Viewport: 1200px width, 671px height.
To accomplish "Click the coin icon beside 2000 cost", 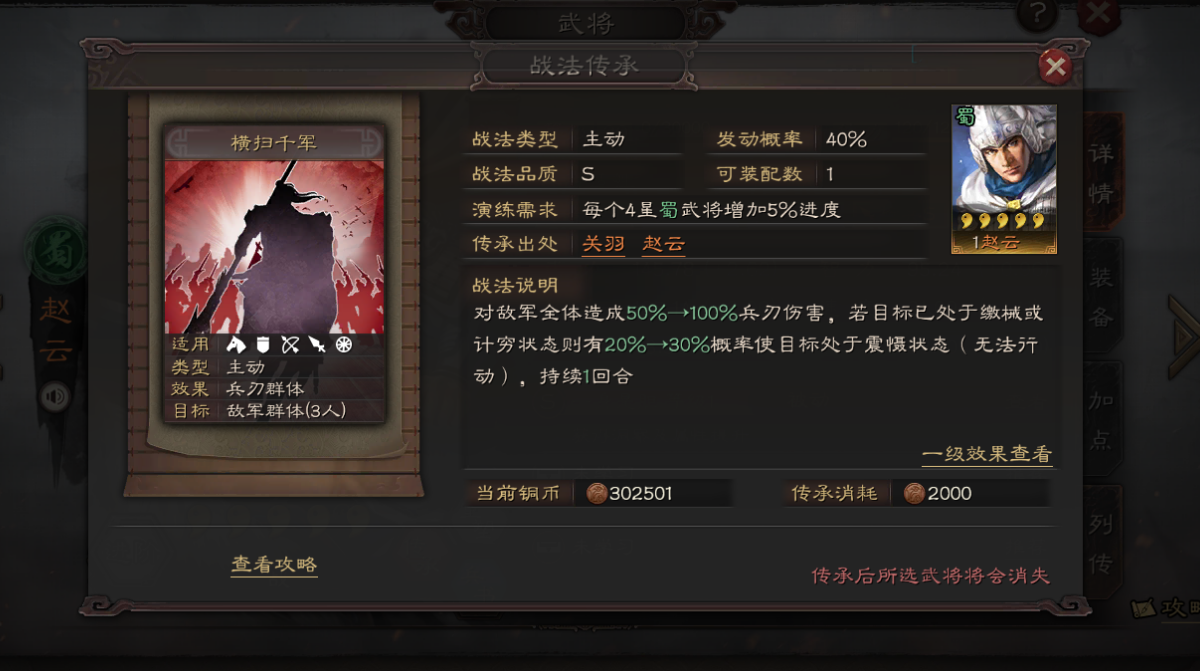I will point(914,493).
